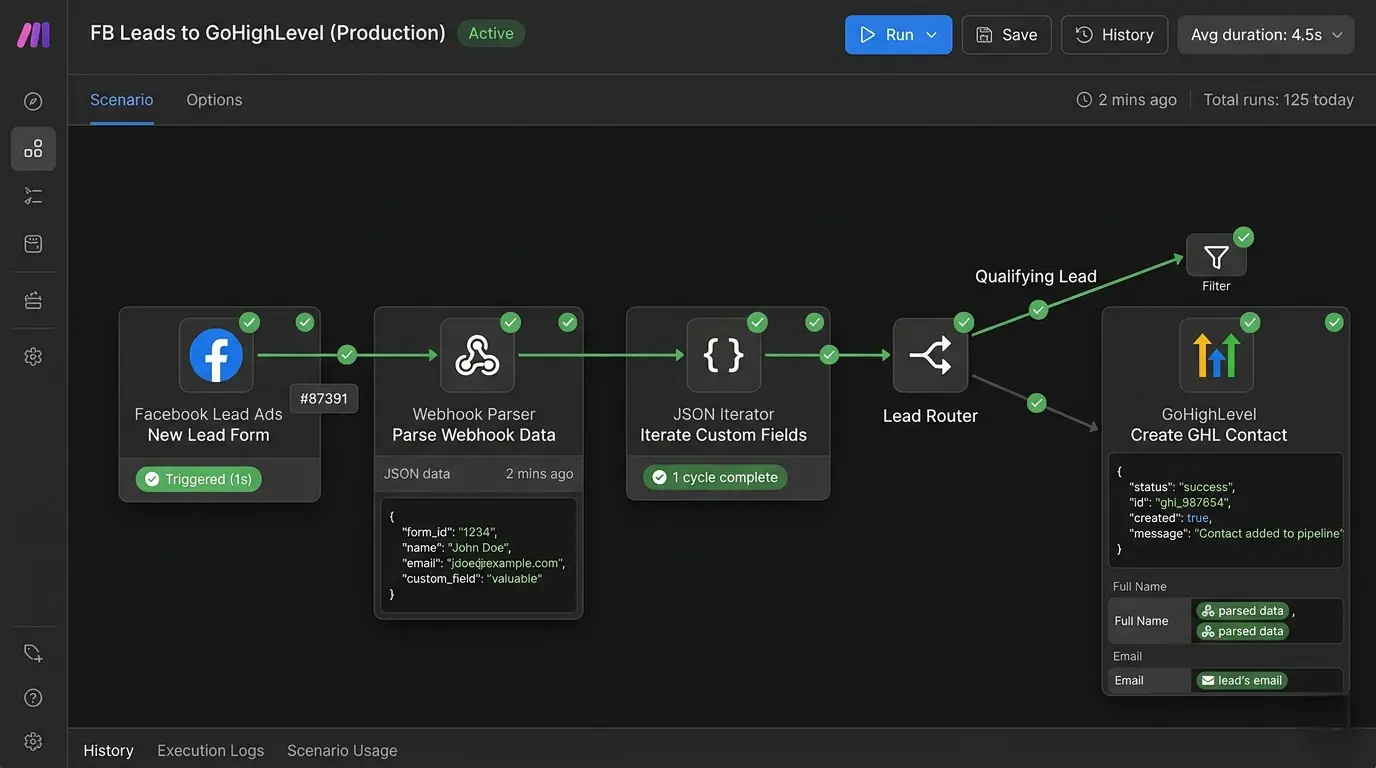Click the check on Facebook-to-Webhook connector
The height and width of the screenshot is (768, 1376).
tap(347, 354)
